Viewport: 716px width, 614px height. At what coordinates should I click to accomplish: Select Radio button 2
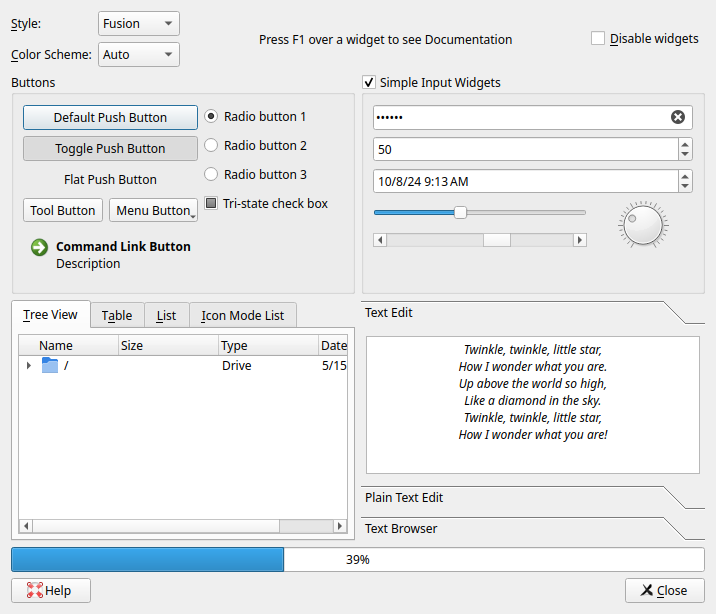pyautogui.click(x=211, y=146)
